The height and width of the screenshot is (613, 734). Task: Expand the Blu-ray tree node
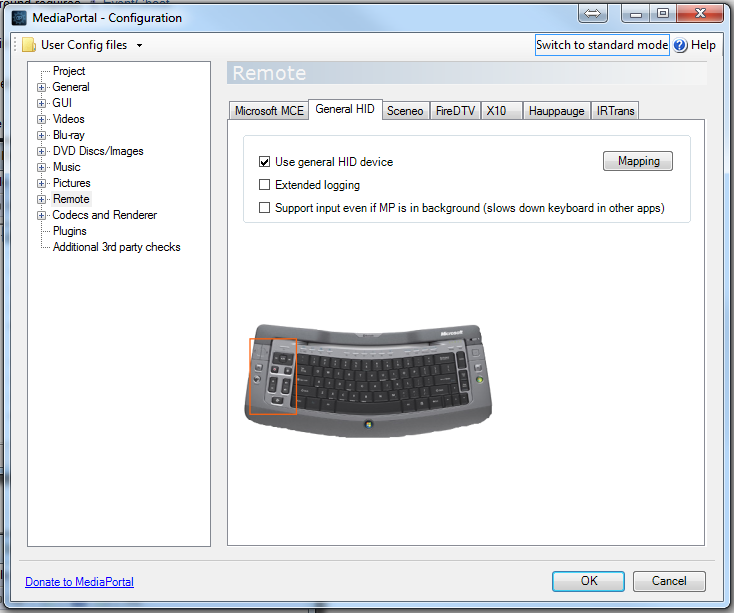(x=42, y=136)
